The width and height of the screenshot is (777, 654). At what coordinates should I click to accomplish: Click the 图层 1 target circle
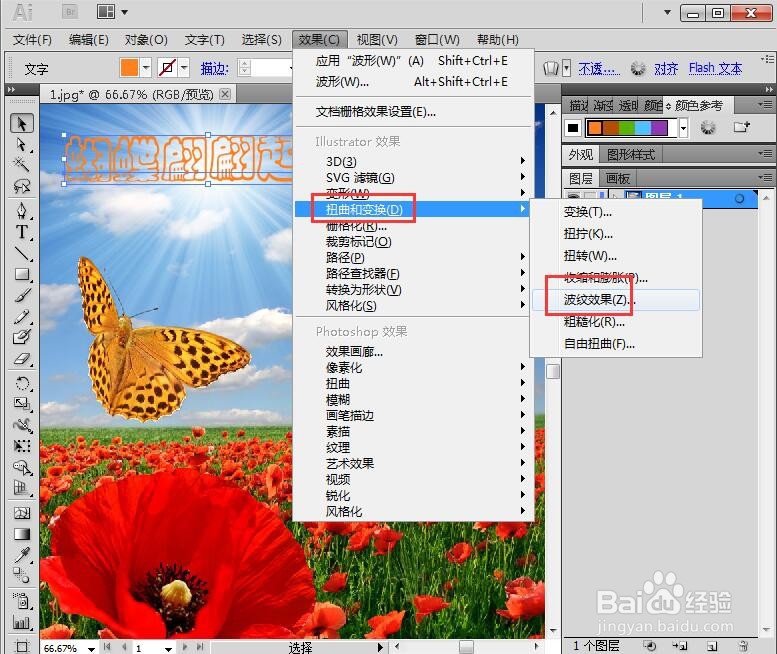pos(739,199)
